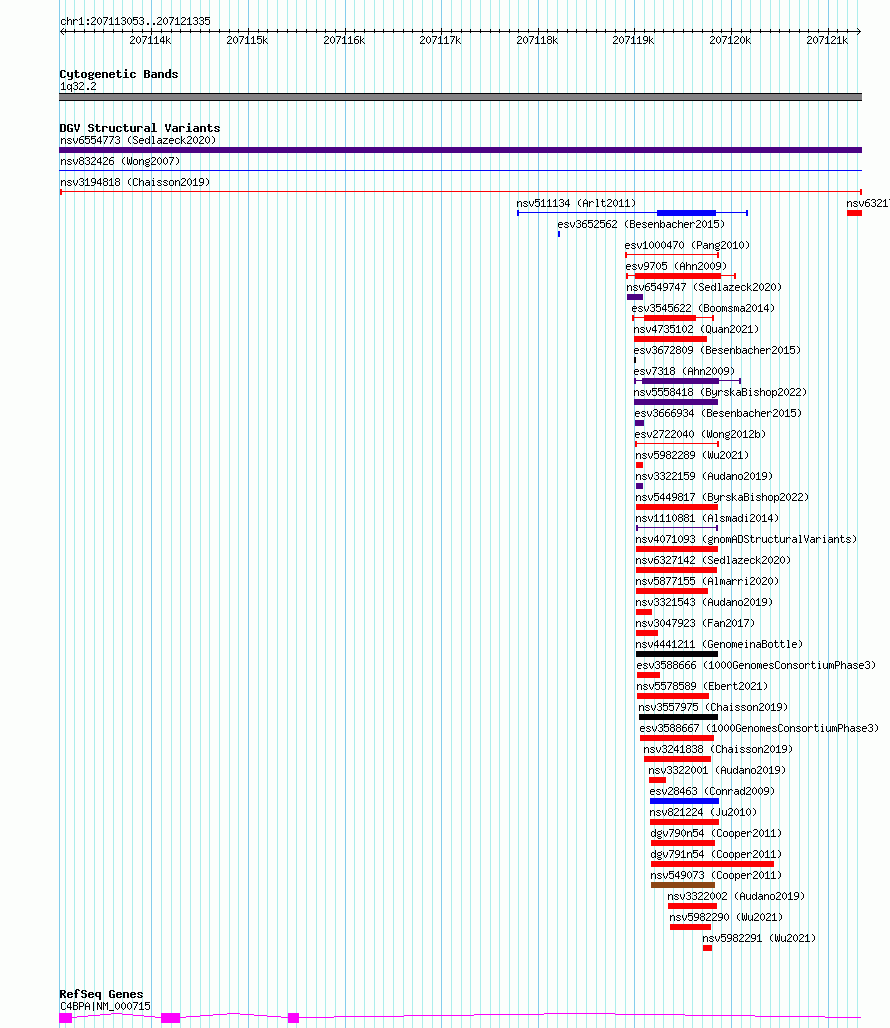Click nsv5982289 (Wu2021) label
The width and height of the screenshot is (890, 1028).
[692, 455]
